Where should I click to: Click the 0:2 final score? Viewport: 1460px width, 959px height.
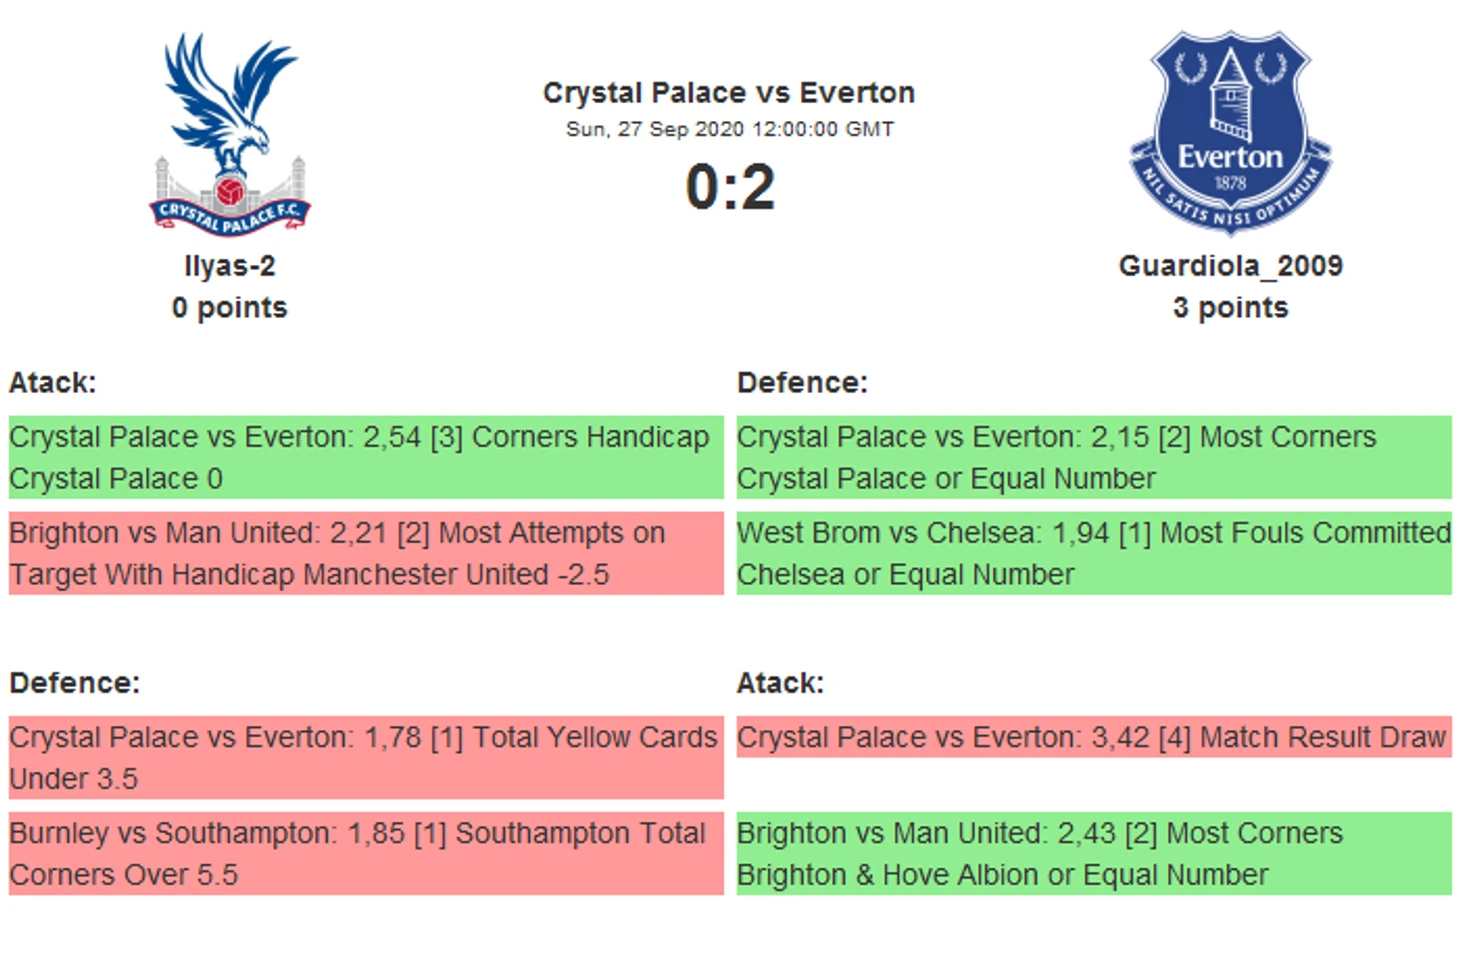coord(730,187)
